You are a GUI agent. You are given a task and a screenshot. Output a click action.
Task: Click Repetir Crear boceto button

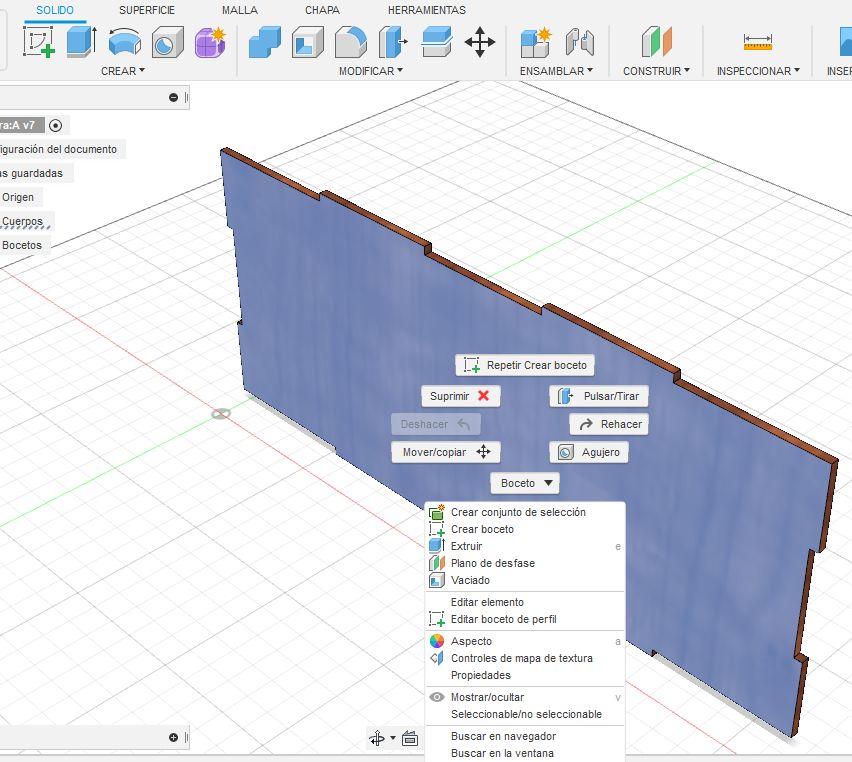[x=525, y=365]
